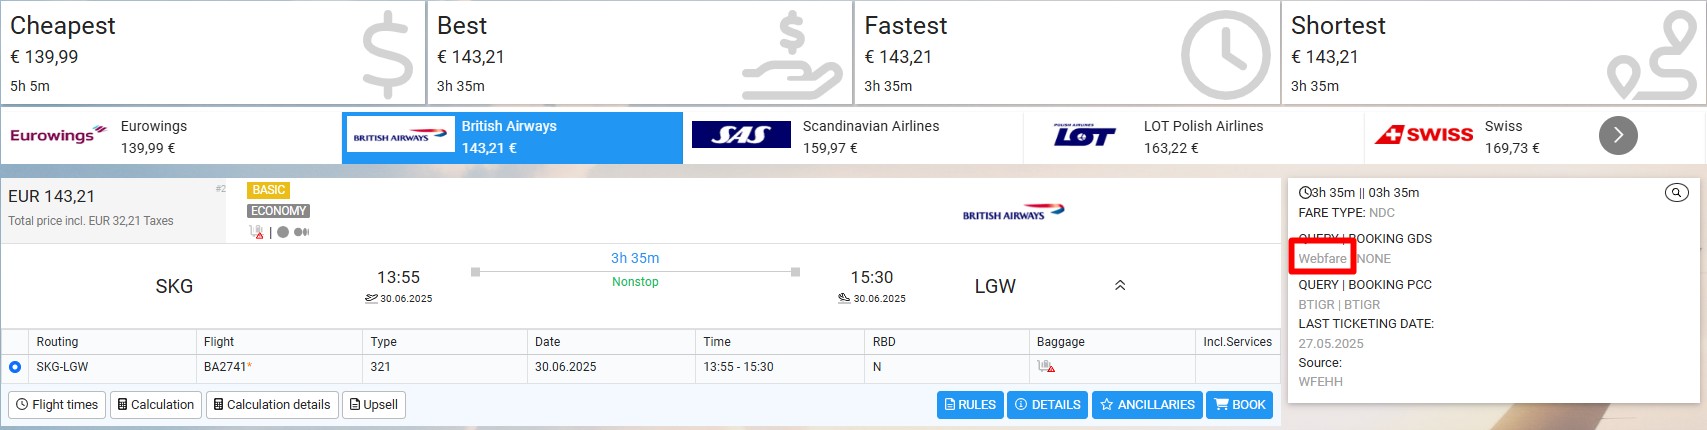Viewport: 1707px width, 430px height.
Task: Click the arrival plane icon under 15:30
Action: tap(844, 298)
